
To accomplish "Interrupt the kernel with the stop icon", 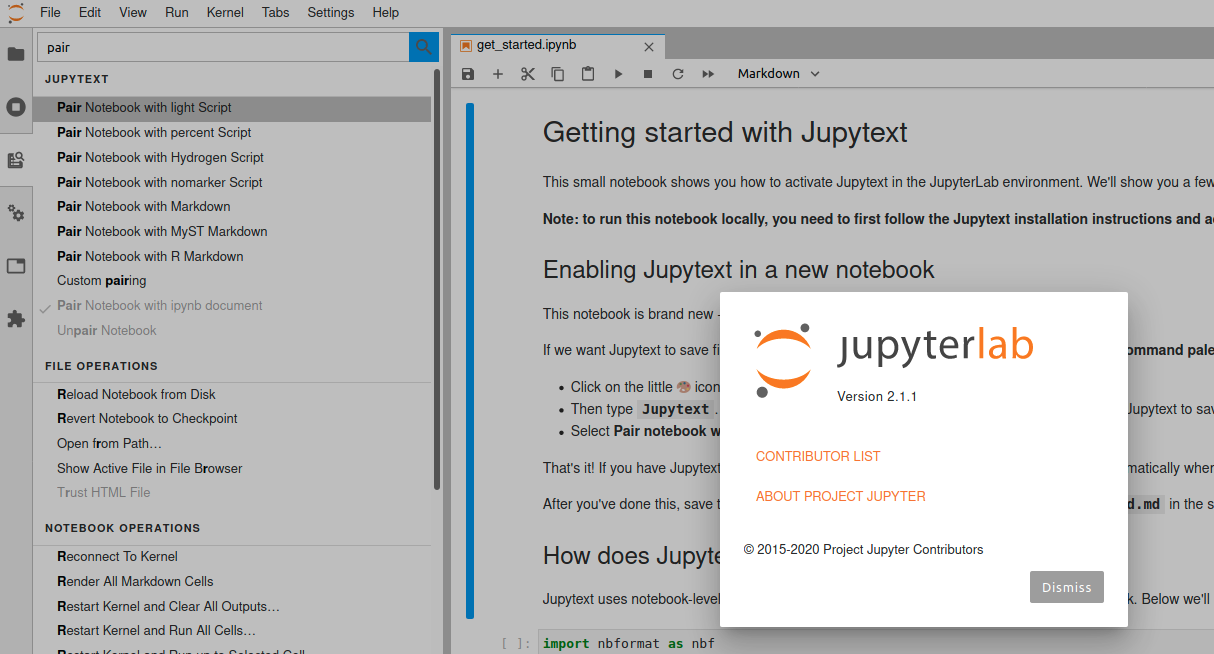I will click(x=647, y=73).
